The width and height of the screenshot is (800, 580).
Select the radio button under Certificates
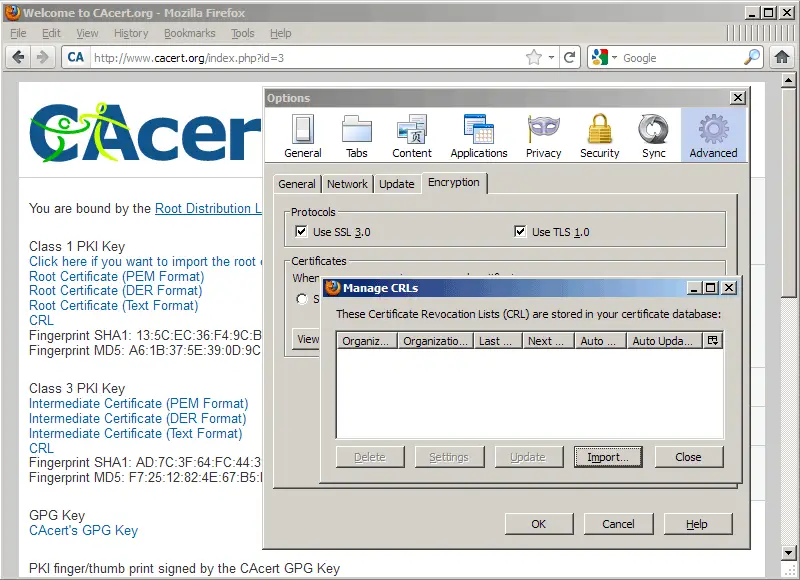point(302,299)
